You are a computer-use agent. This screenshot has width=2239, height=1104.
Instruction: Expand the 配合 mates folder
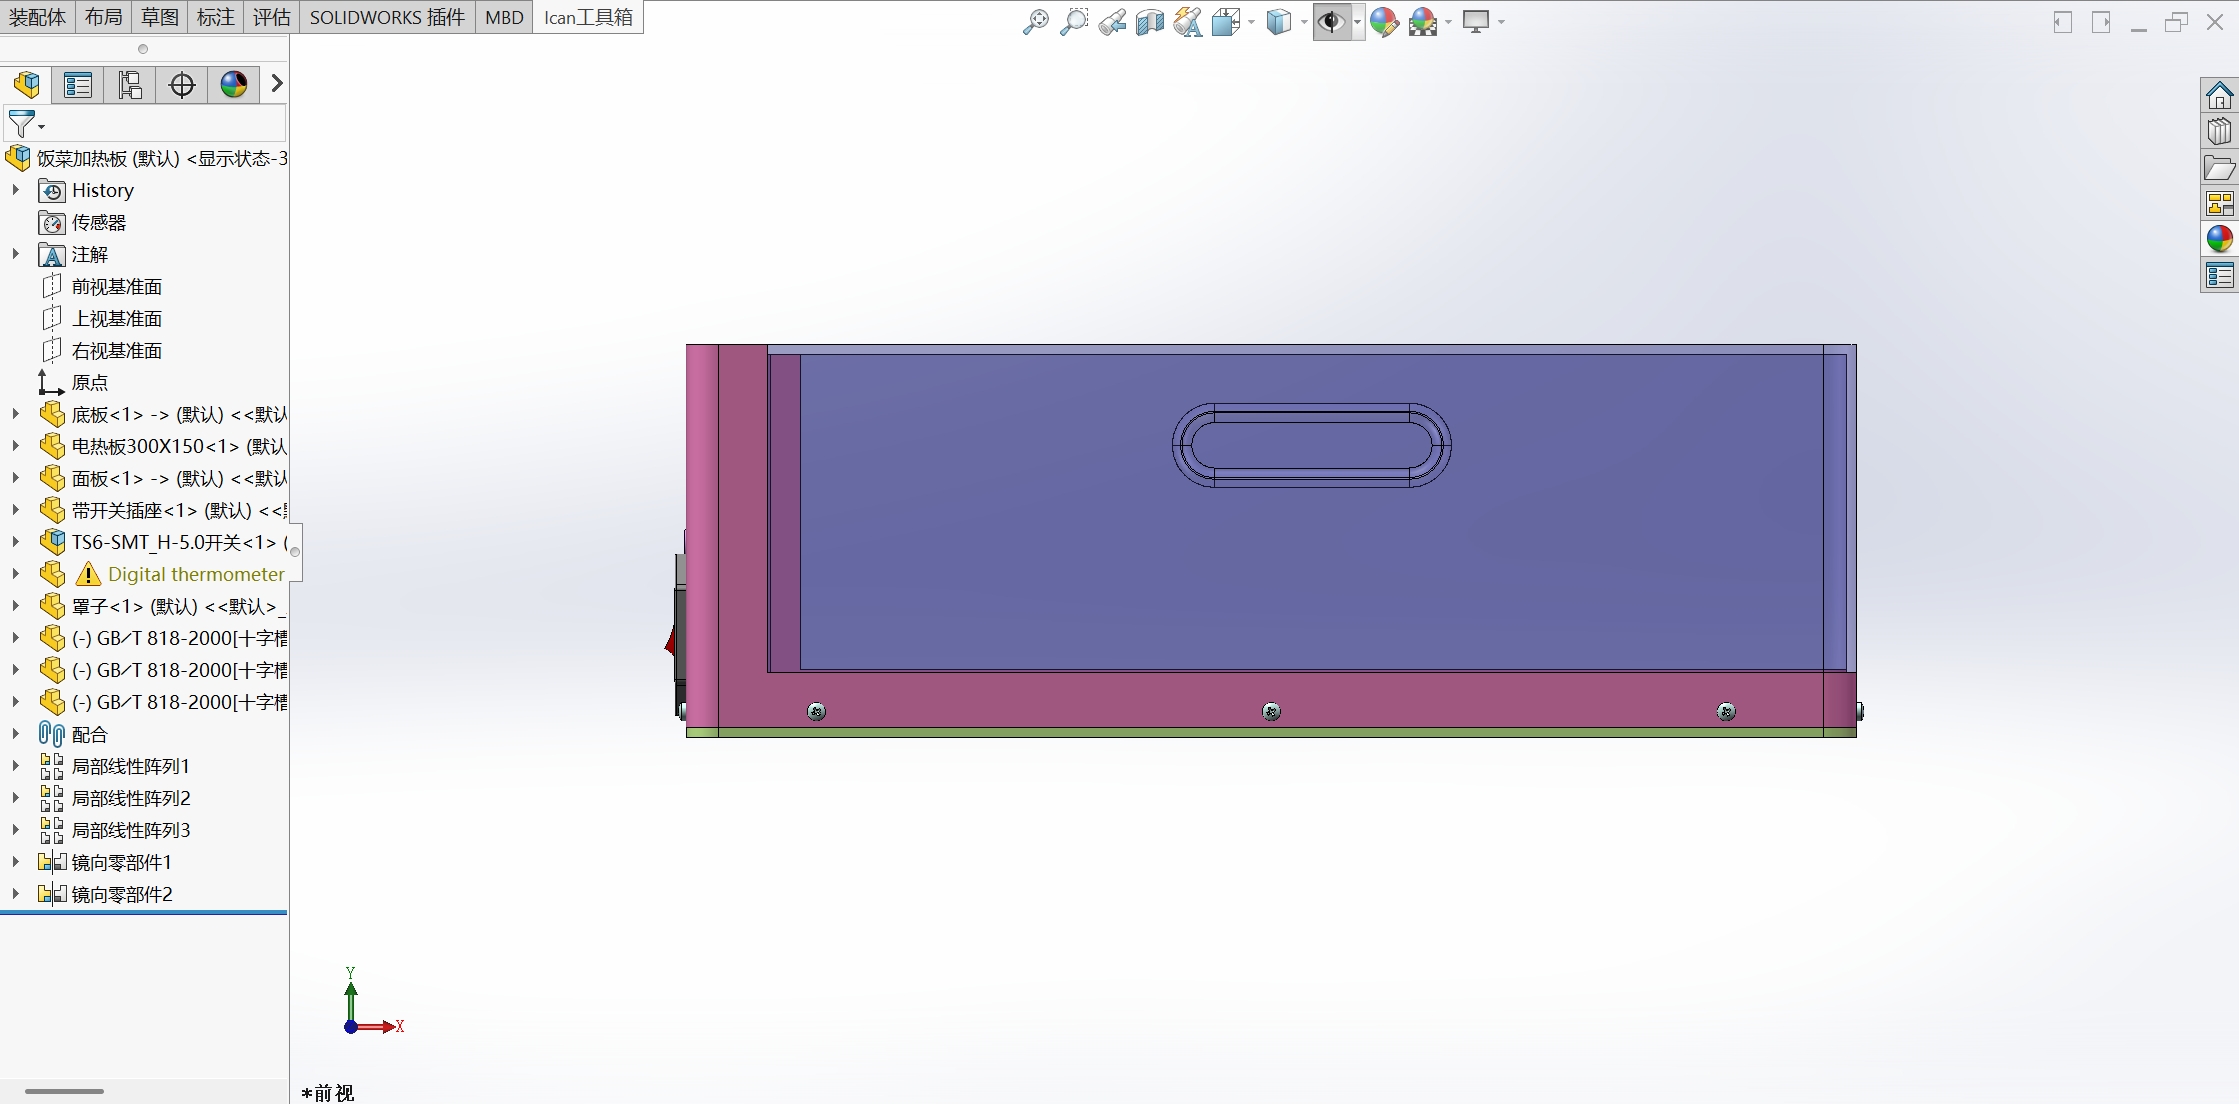tap(15, 734)
